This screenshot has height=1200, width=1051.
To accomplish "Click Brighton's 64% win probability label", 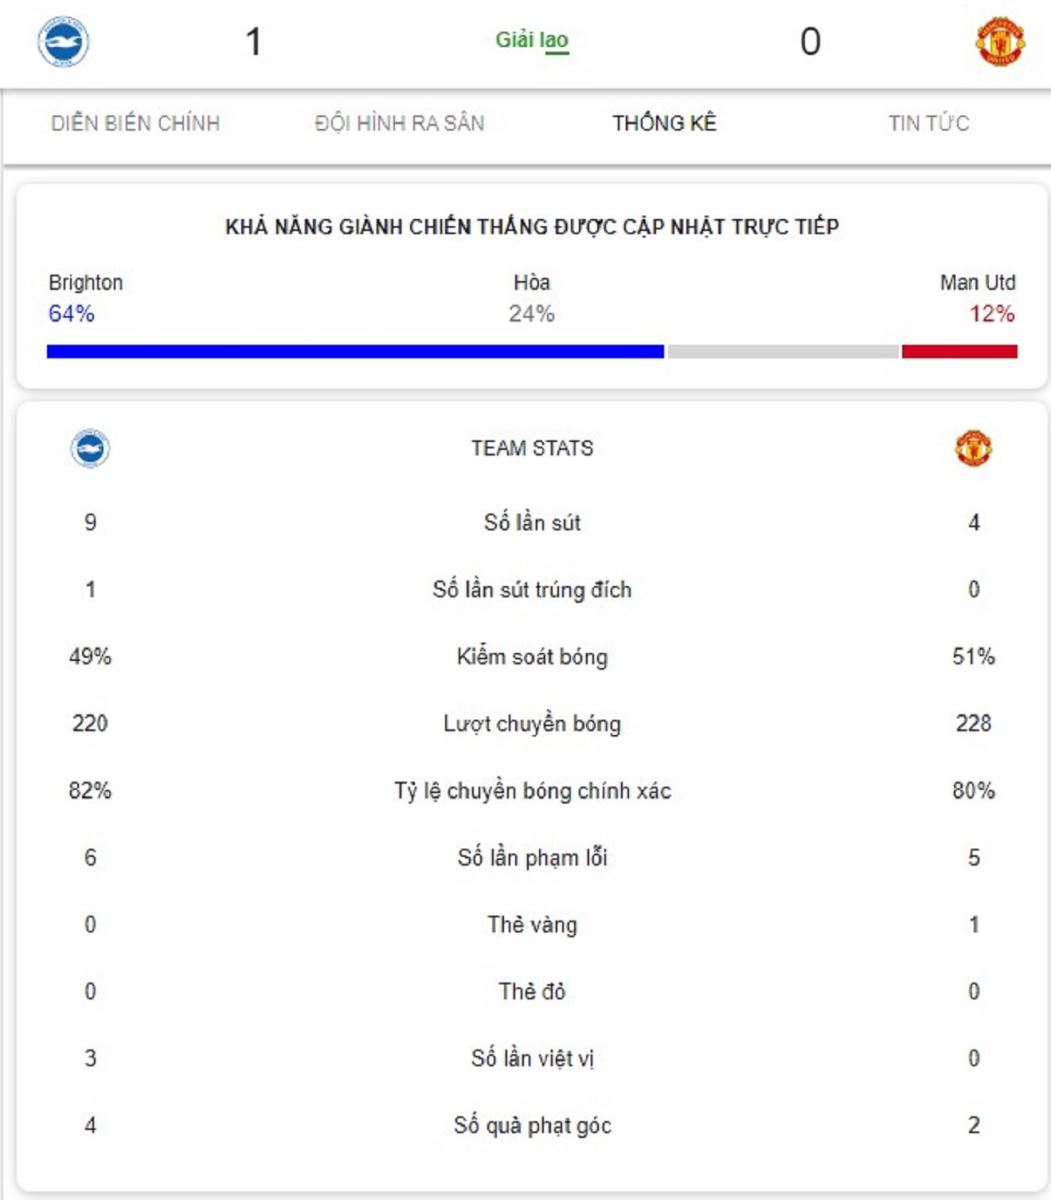I will pyautogui.click(x=71, y=314).
